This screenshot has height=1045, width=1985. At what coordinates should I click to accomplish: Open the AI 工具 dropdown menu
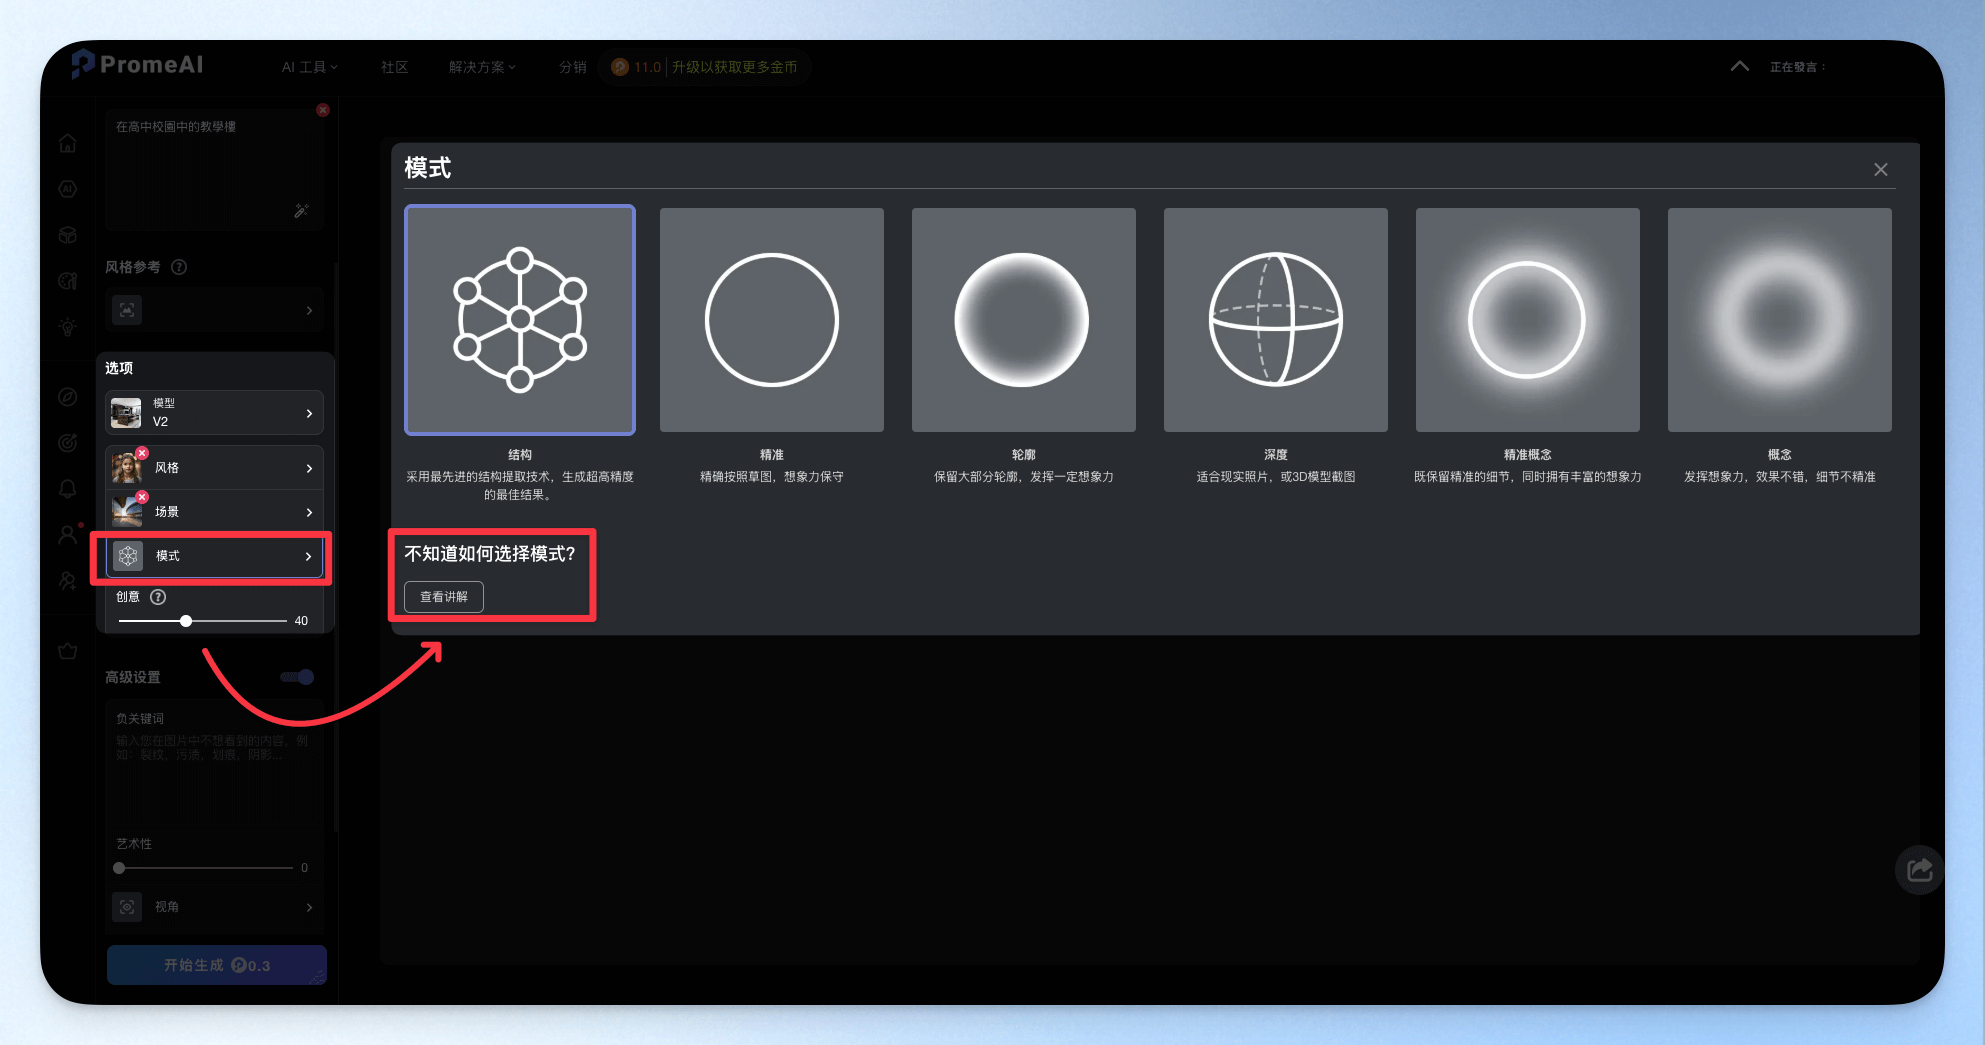(x=309, y=67)
